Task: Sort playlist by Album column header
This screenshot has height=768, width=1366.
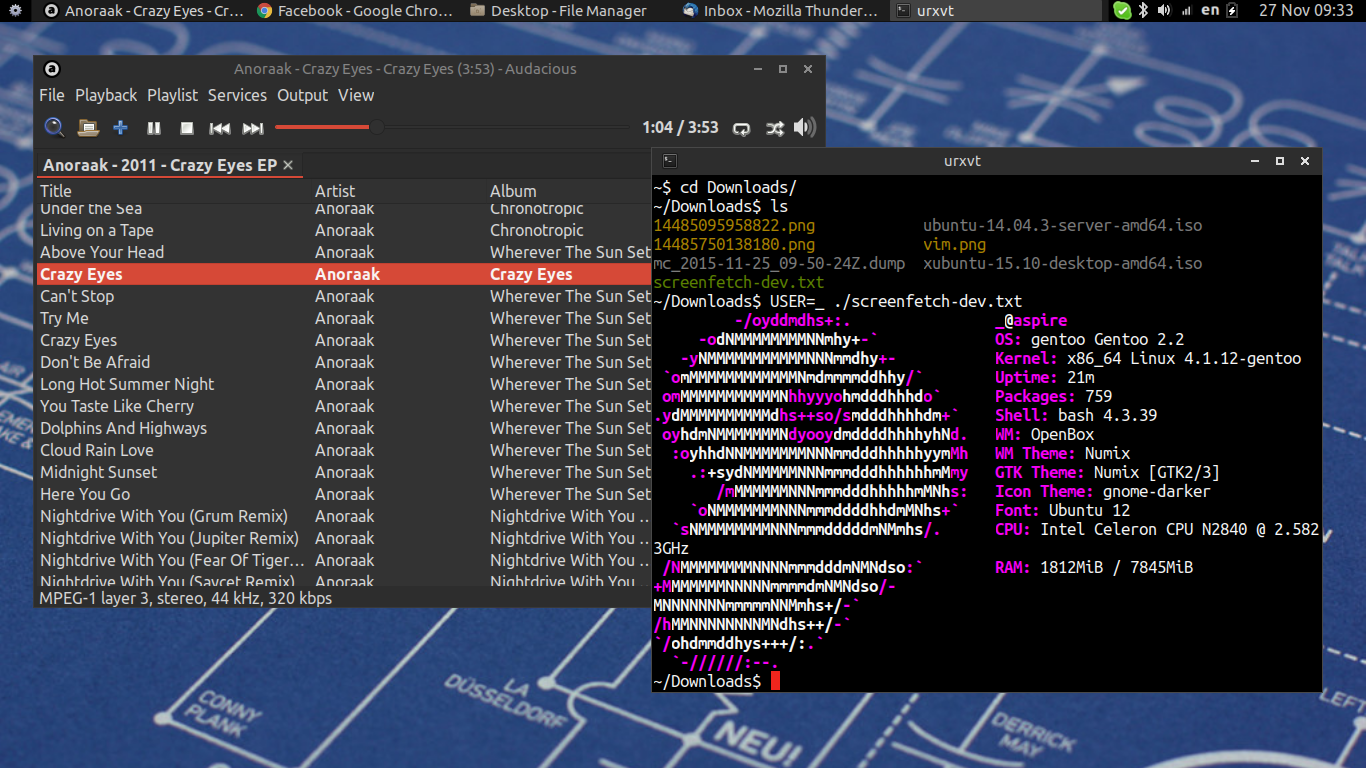Action: click(568, 191)
